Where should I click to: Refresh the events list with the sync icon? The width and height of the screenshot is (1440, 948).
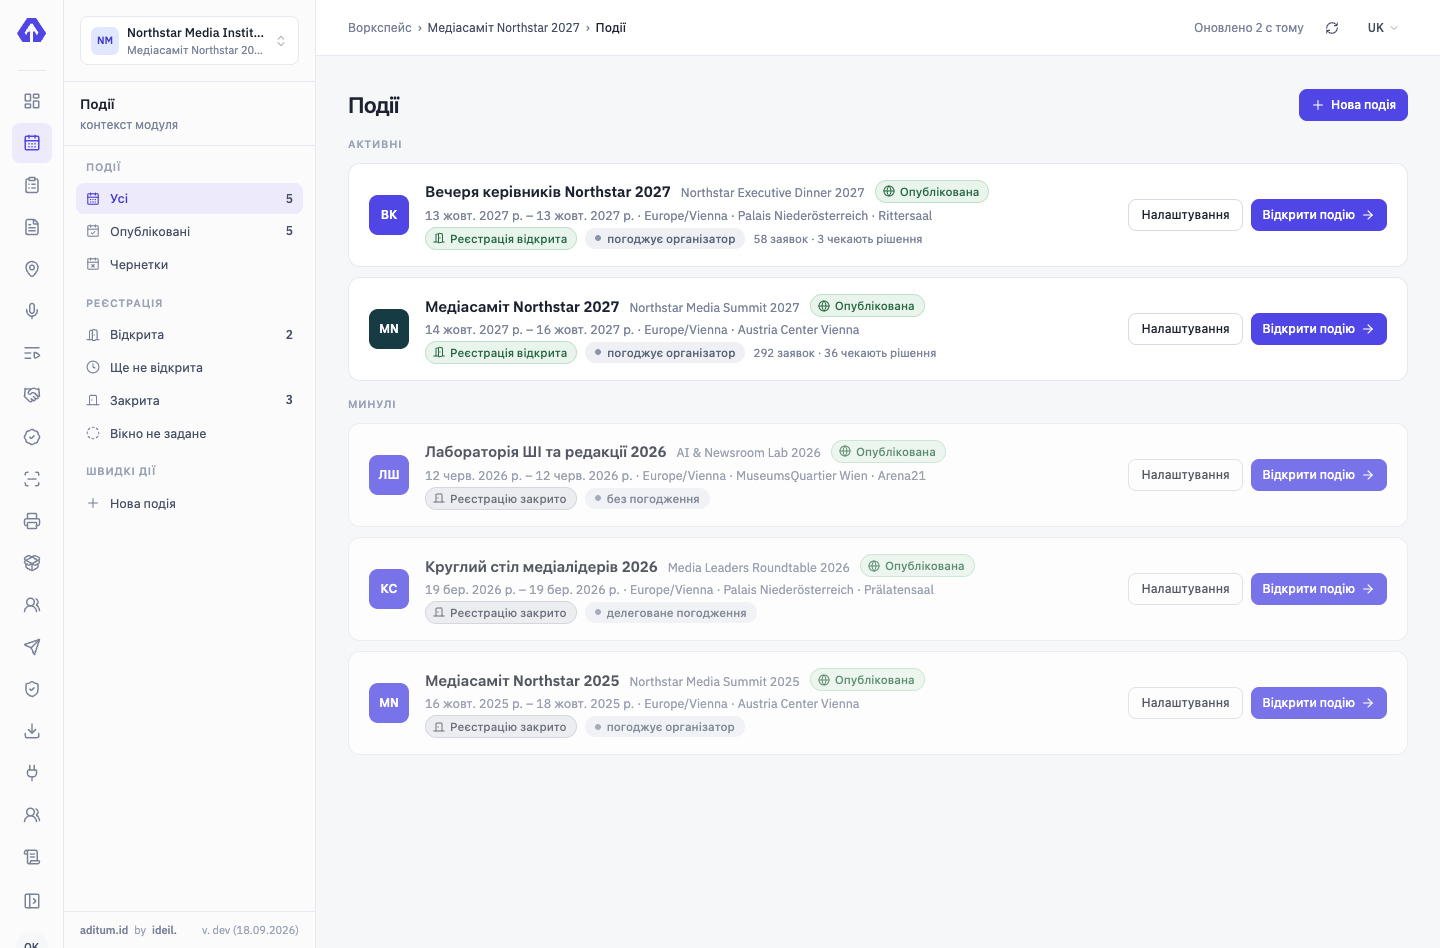[1332, 28]
